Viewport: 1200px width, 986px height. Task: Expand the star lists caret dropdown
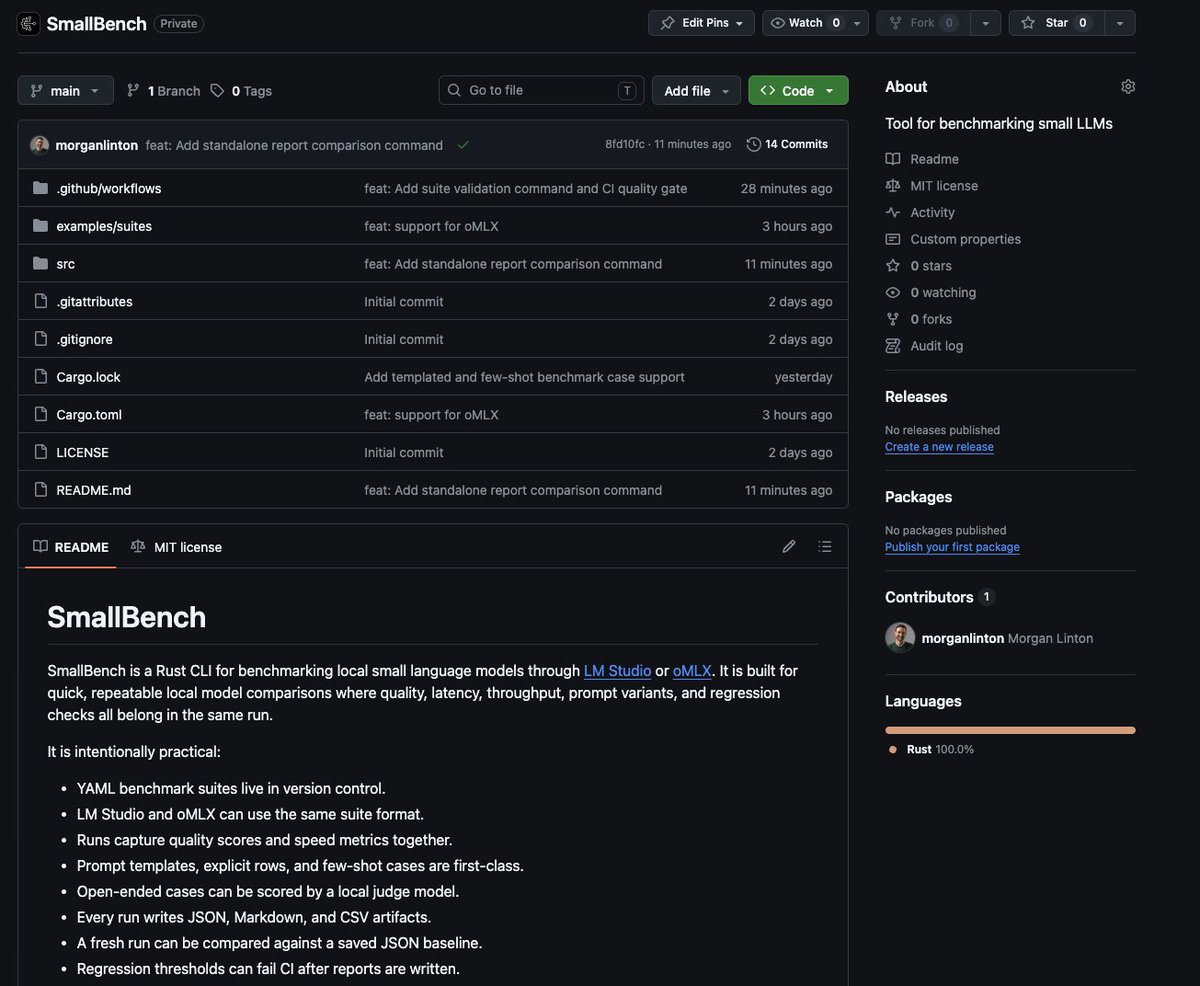coord(1120,23)
